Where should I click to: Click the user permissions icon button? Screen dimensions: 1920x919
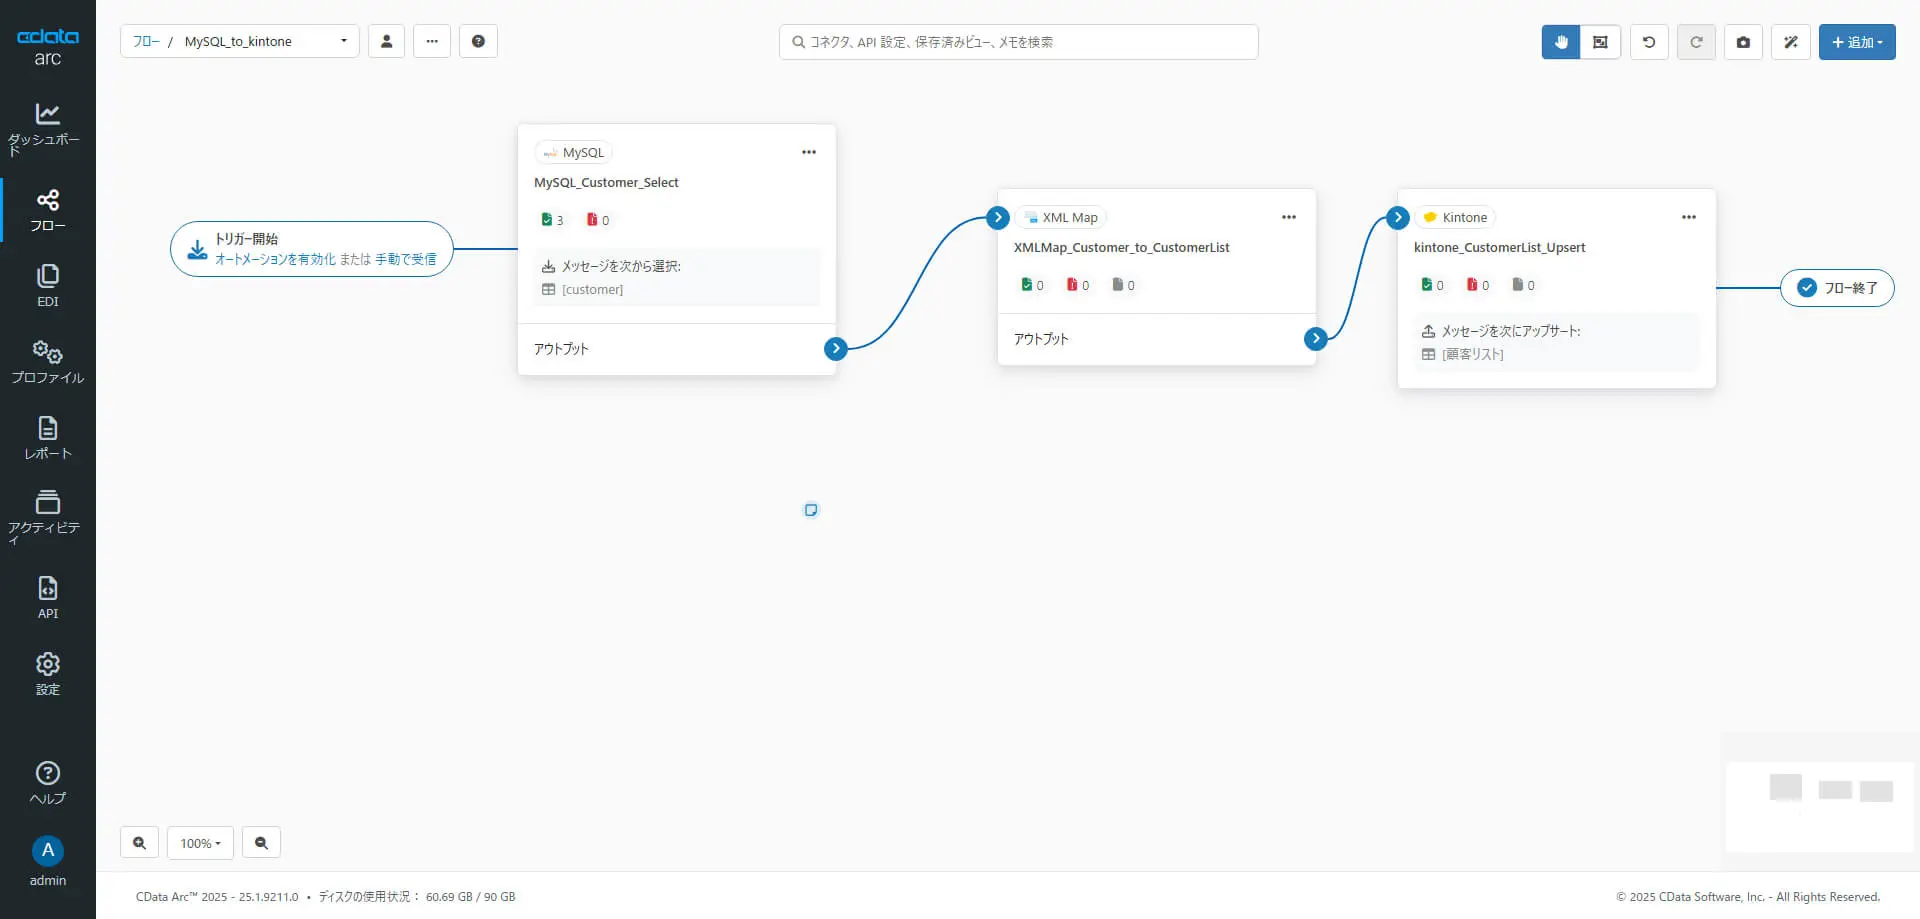(386, 41)
